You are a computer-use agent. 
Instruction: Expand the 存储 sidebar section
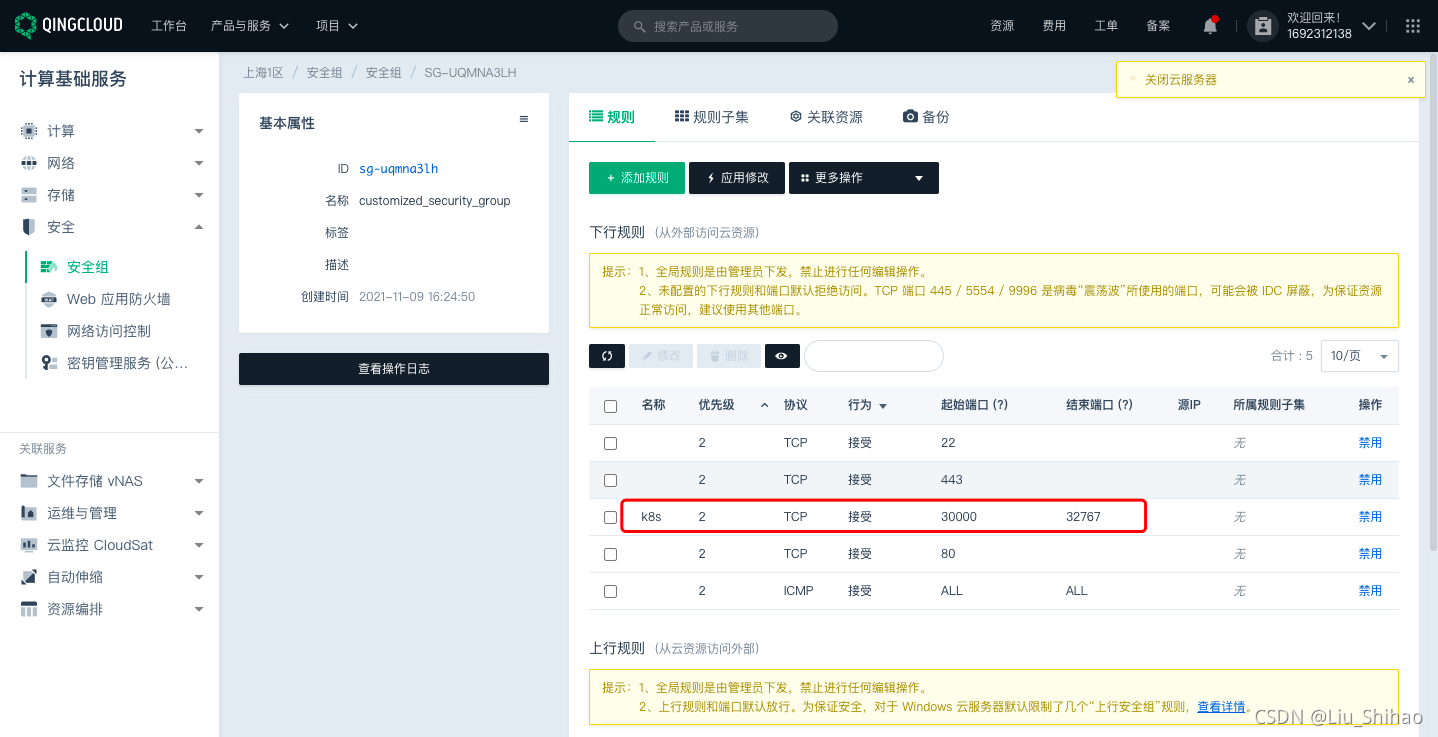point(199,195)
